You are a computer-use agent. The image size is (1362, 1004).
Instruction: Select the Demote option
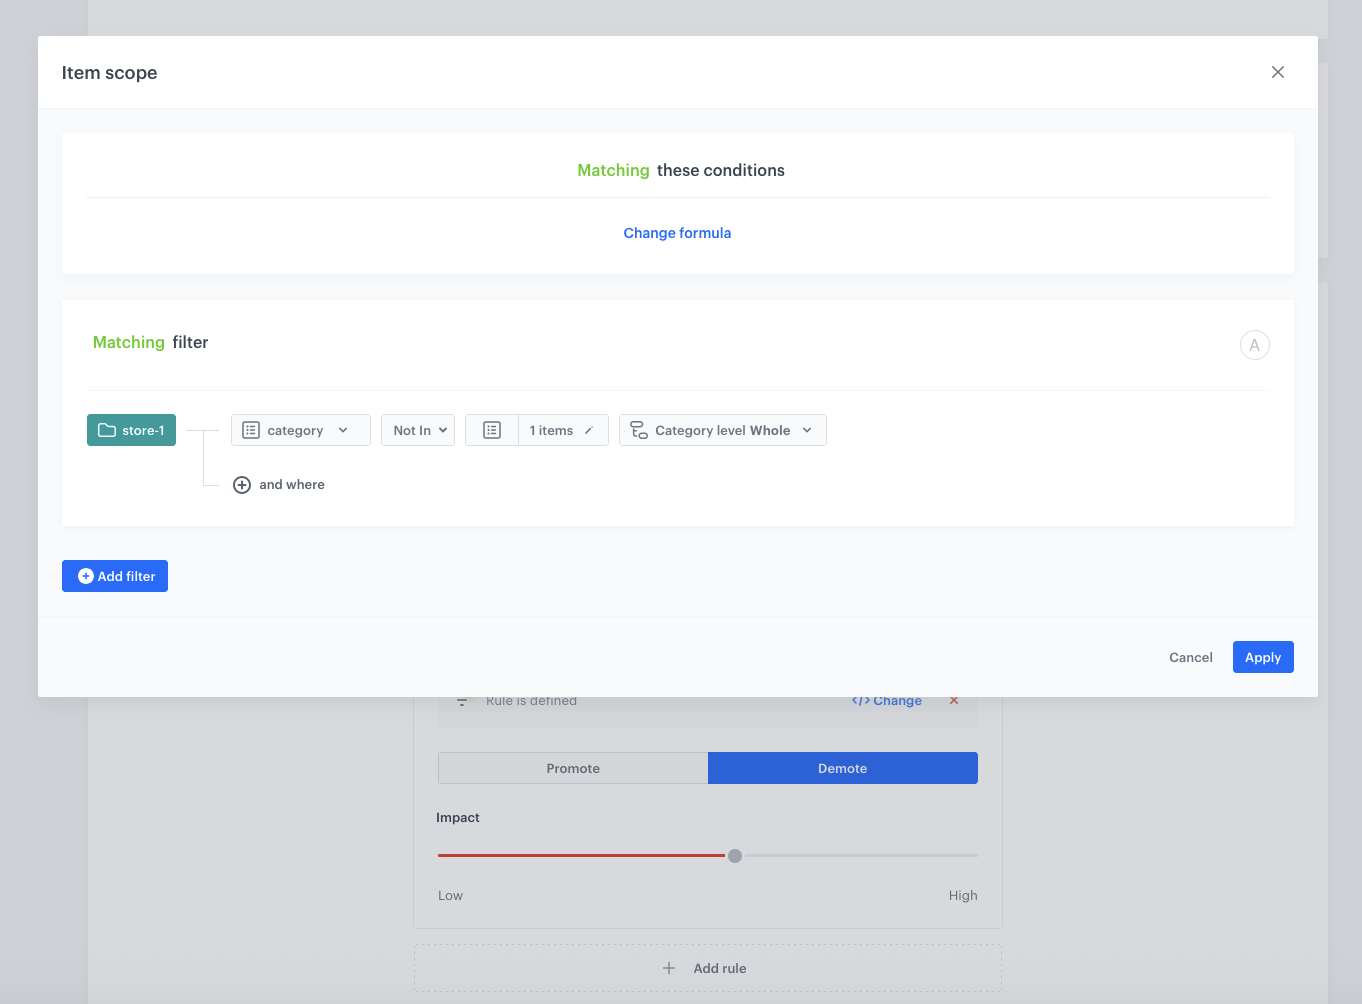[x=842, y=768]
